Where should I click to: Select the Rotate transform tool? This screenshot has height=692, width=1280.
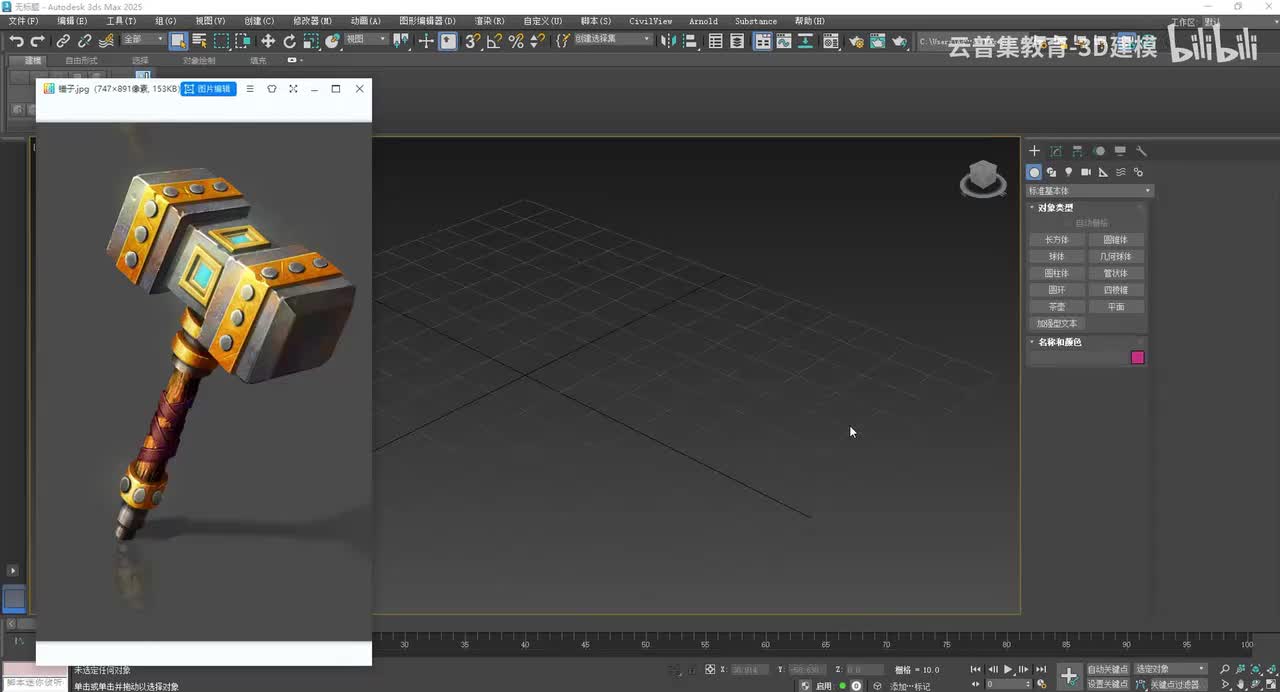tap(289, 41)
